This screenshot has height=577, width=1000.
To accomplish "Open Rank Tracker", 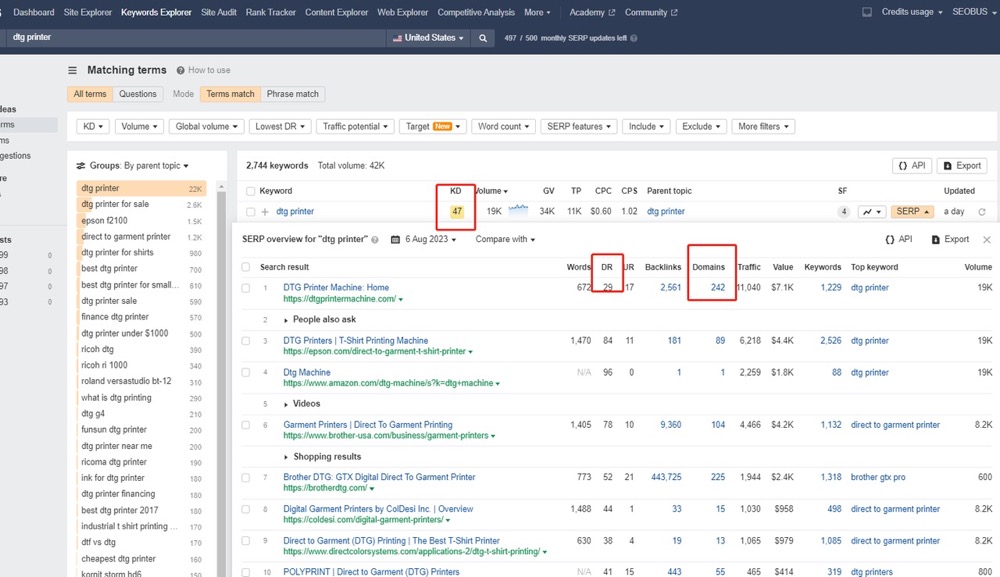I will (x=271, y=12).
